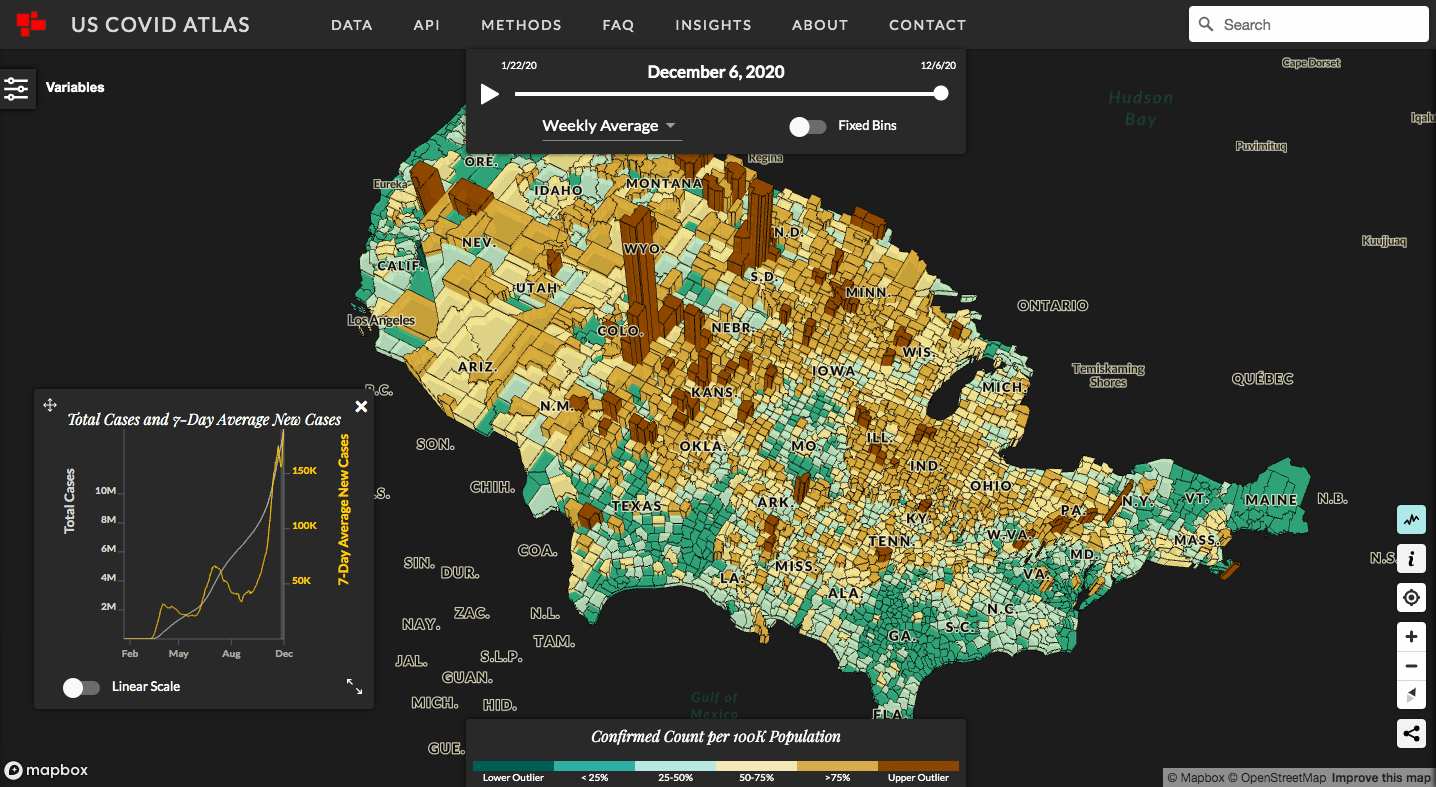Screen dimensions: 1436x787
Task: Reset map bearing with compass icon
Action: (1411, 694)
